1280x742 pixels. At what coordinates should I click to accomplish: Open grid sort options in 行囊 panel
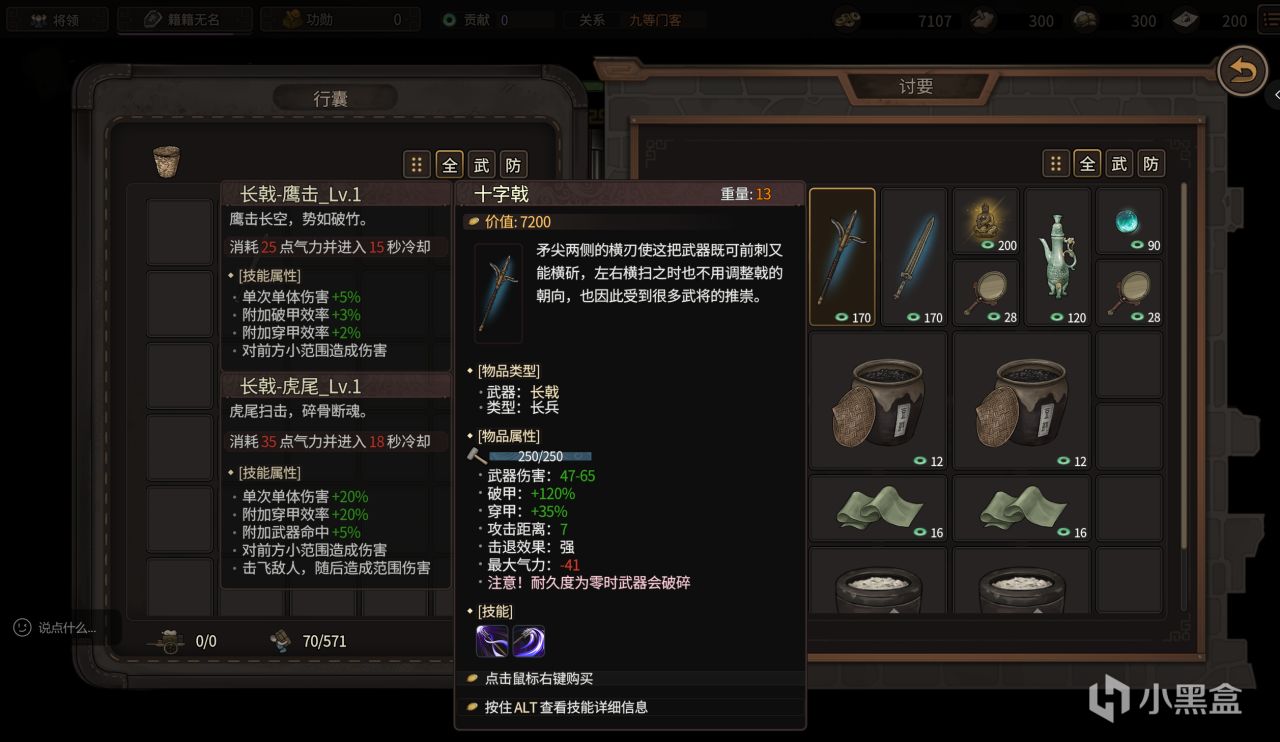416,165
